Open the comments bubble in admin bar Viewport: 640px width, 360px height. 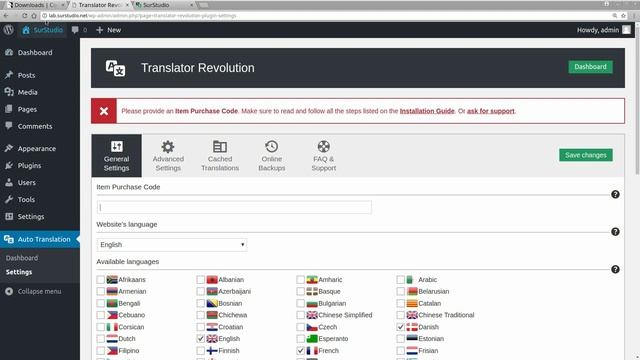point(79,30)
